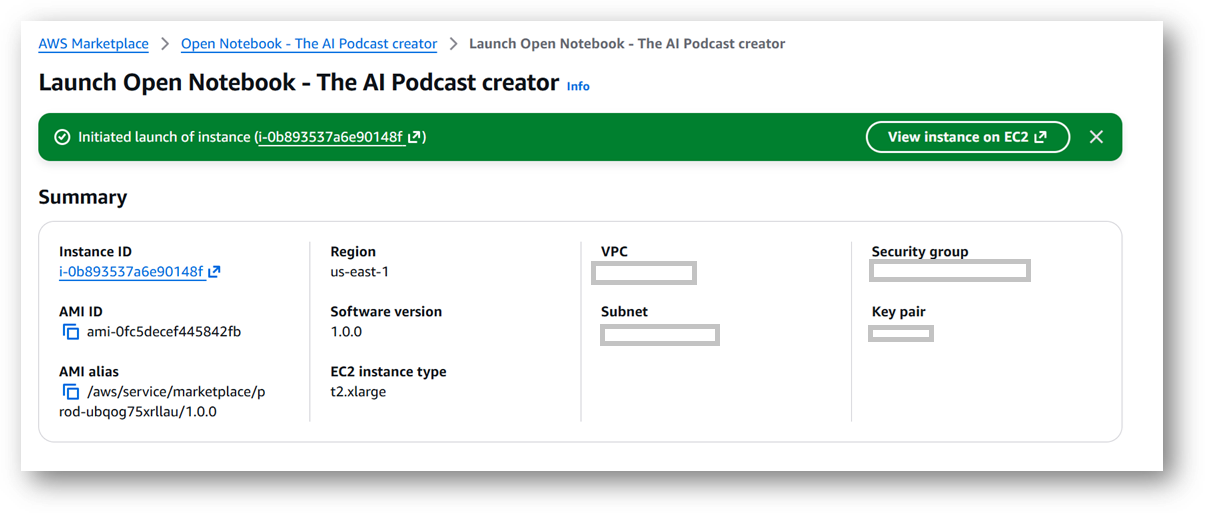Image resolution: width=1205 pixels, height=513 pixels.
Task: Click the View instance on EC2 button
Action: (x=967, y=137)
